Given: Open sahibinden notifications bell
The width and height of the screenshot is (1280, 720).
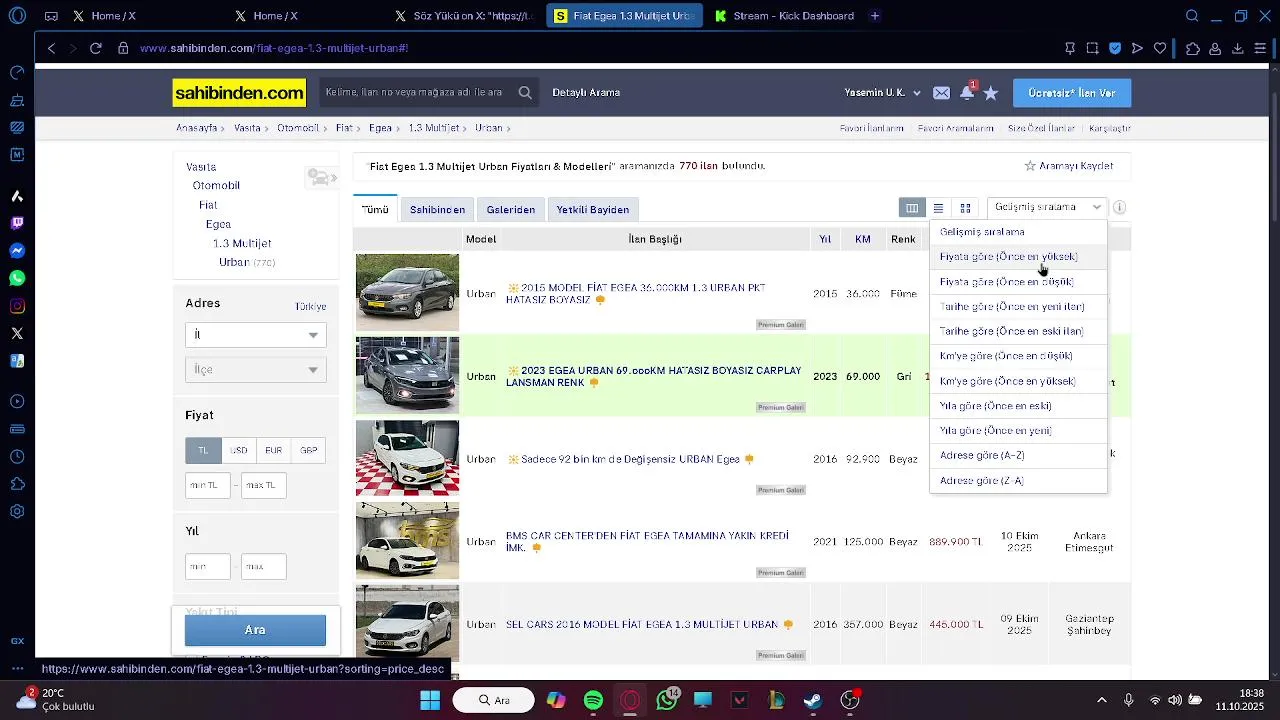Looking at the screenshot, I should pos(967,93).
